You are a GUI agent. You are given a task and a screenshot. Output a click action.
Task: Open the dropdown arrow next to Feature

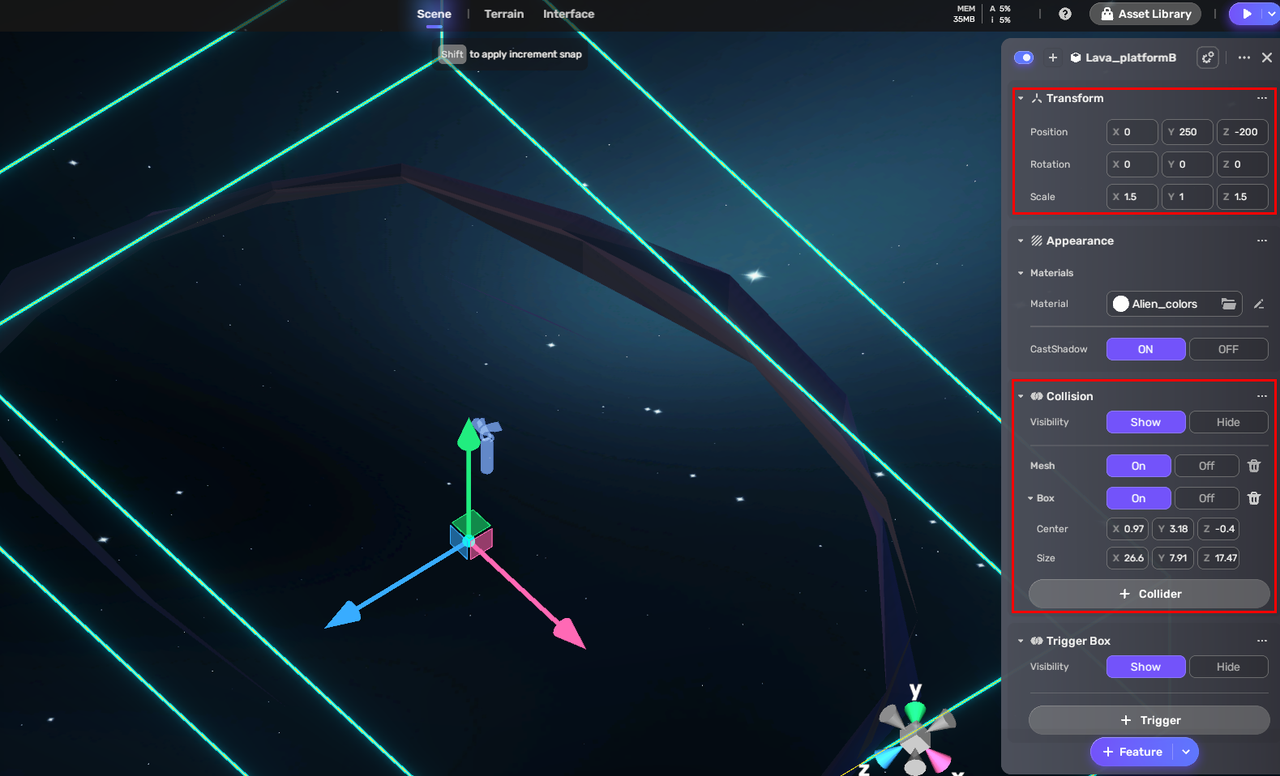coord(1186,752)
